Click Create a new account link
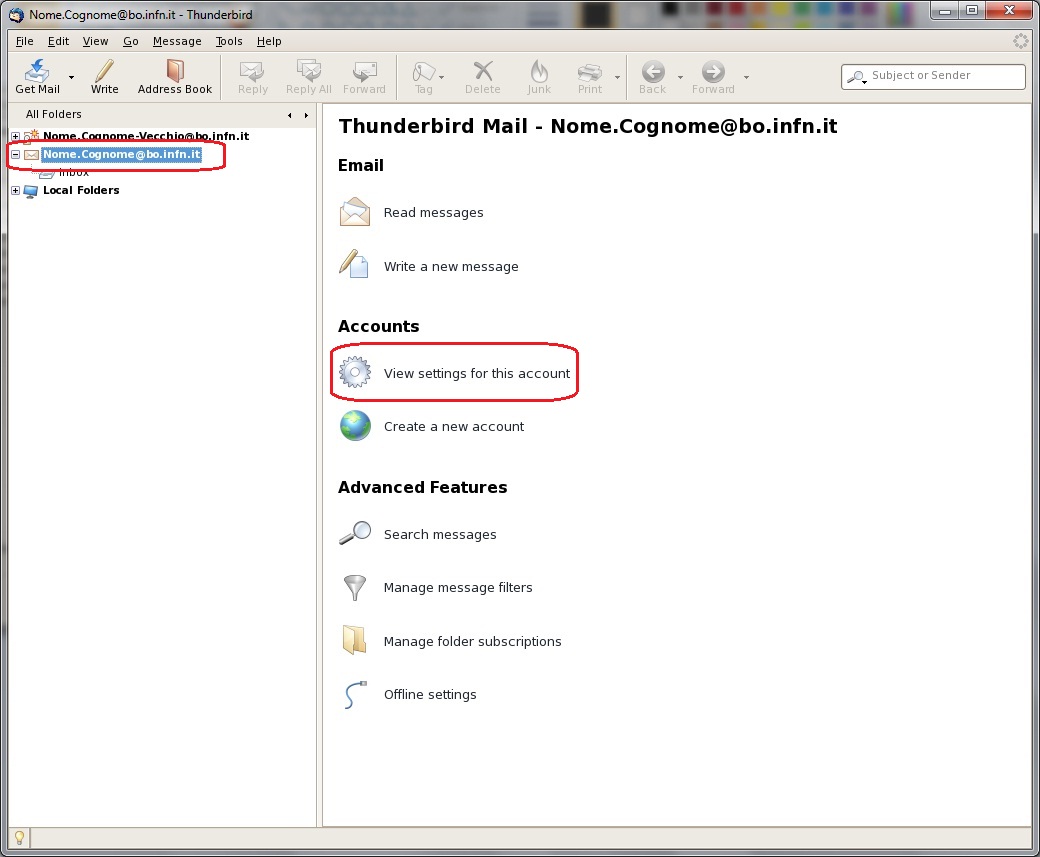This screenshot has height=857, width=1040. click(454, 427)
